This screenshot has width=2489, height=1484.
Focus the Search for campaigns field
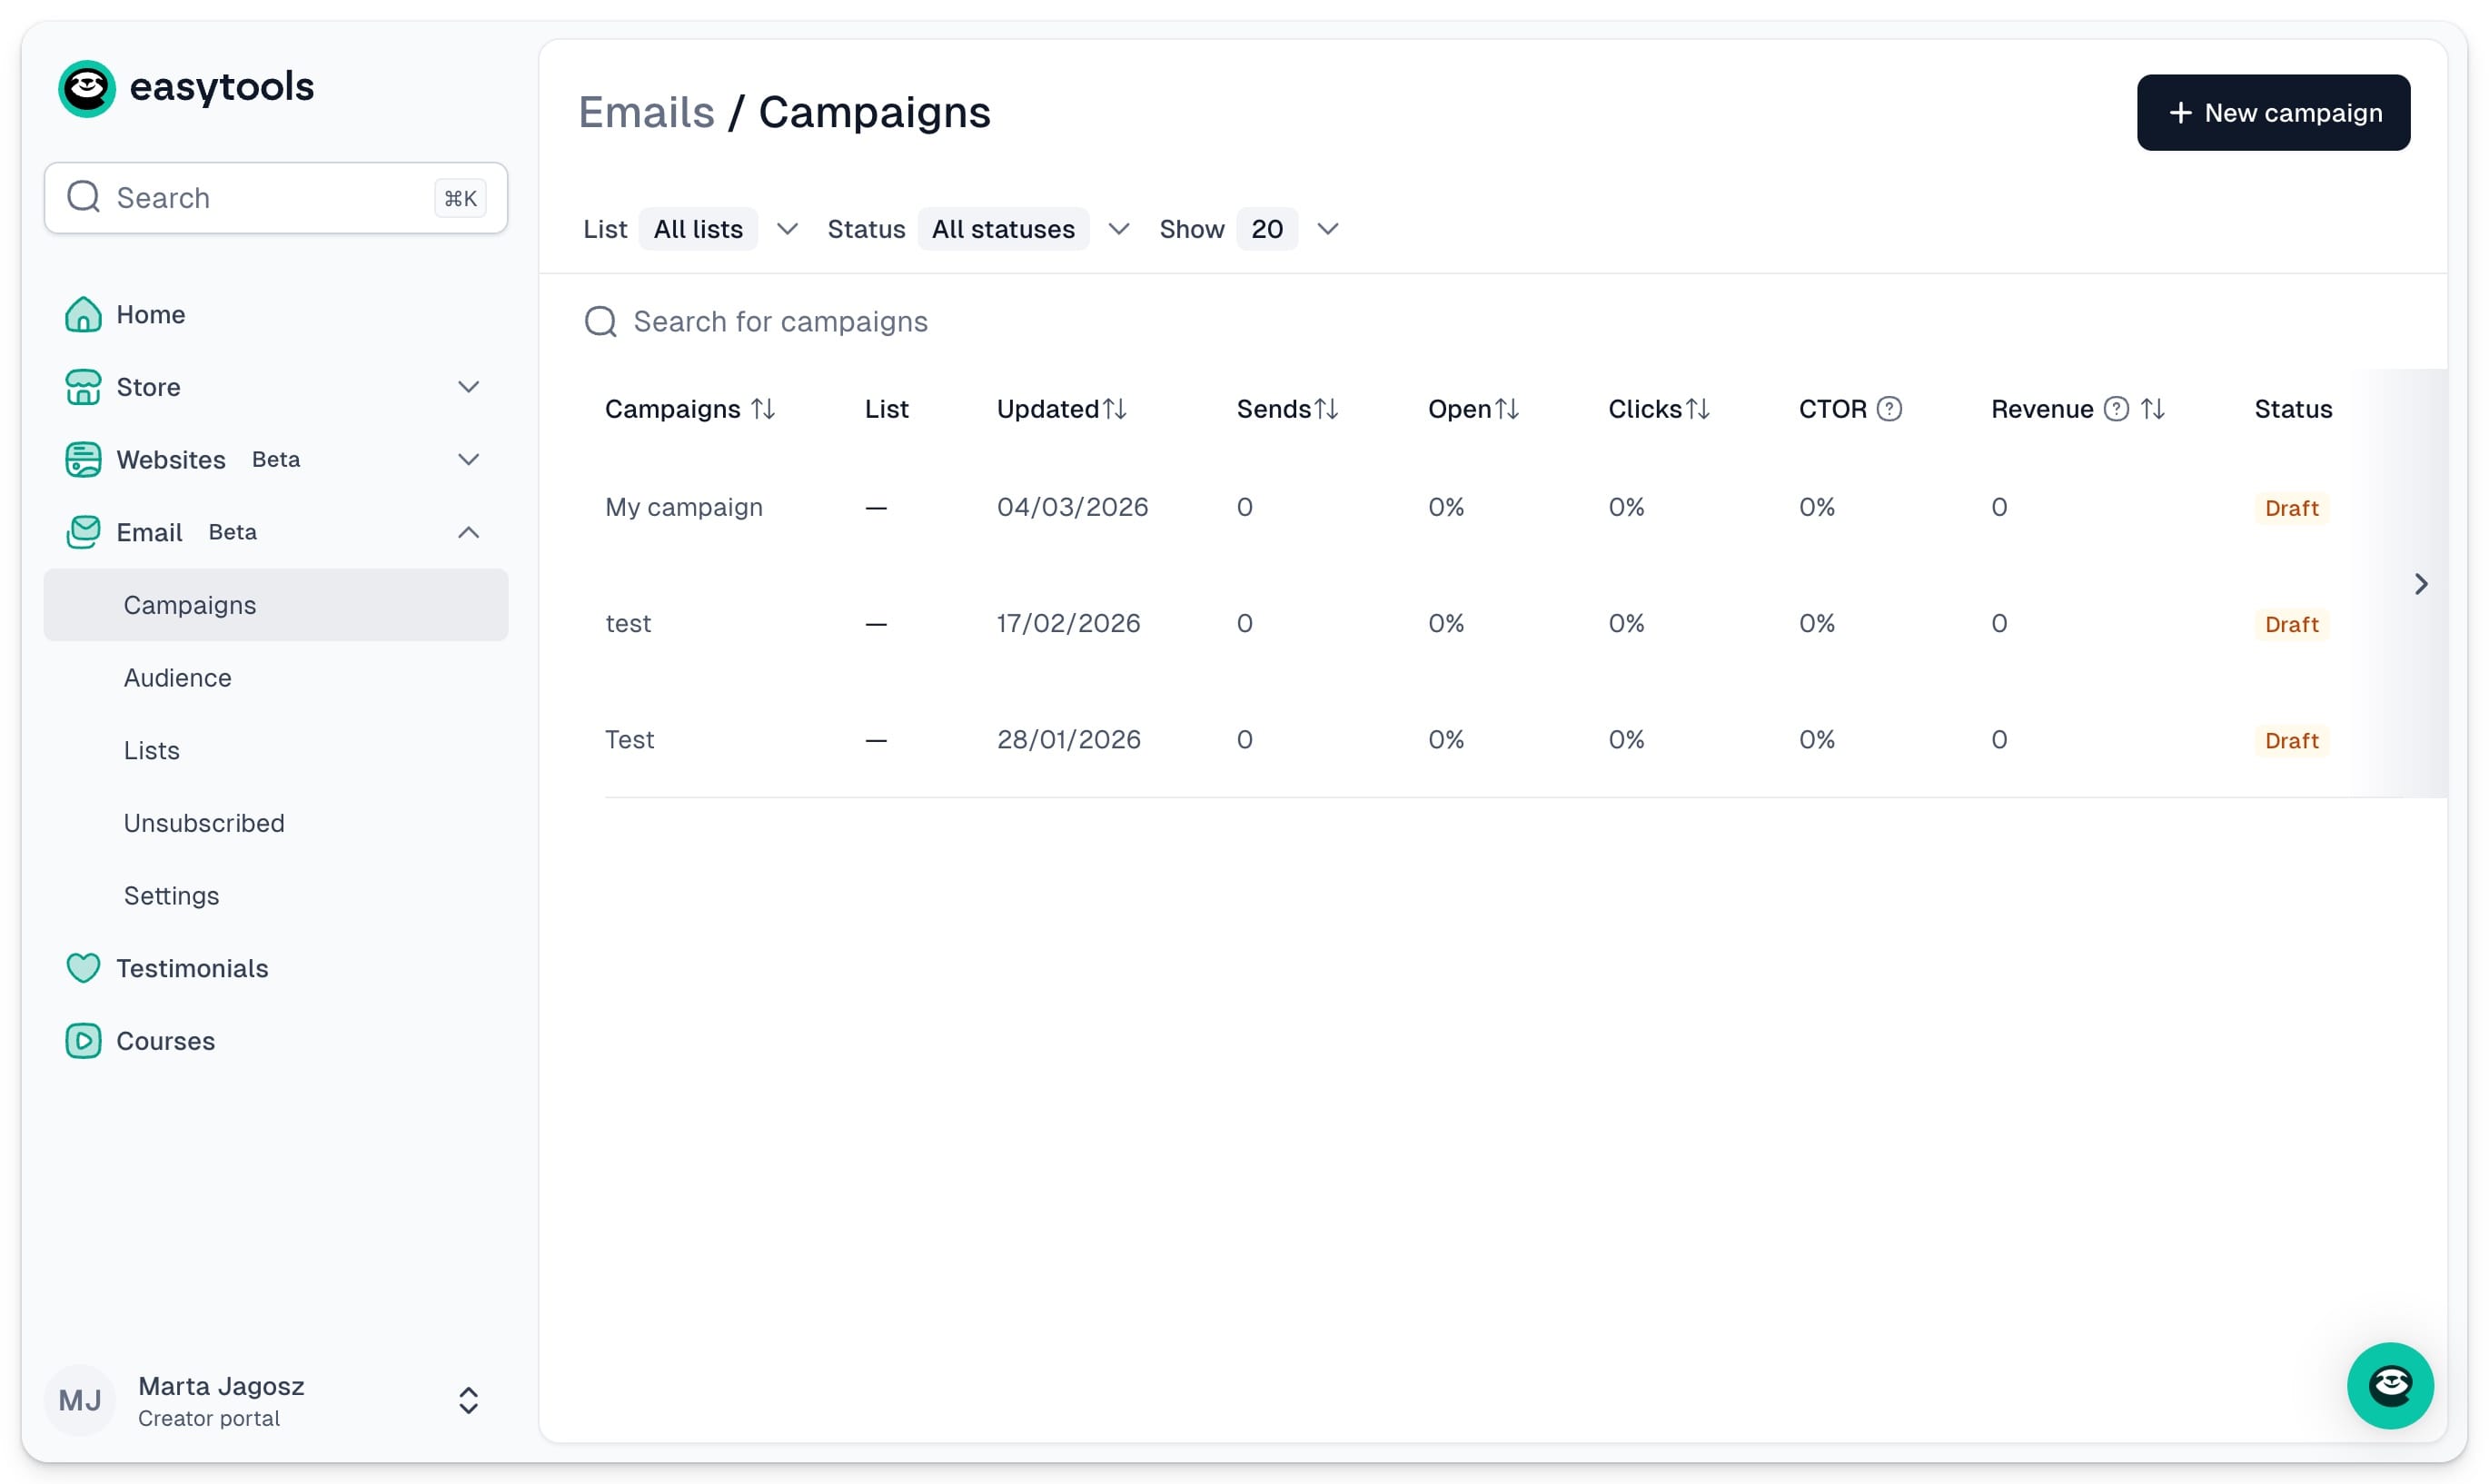tap(780, 322)
